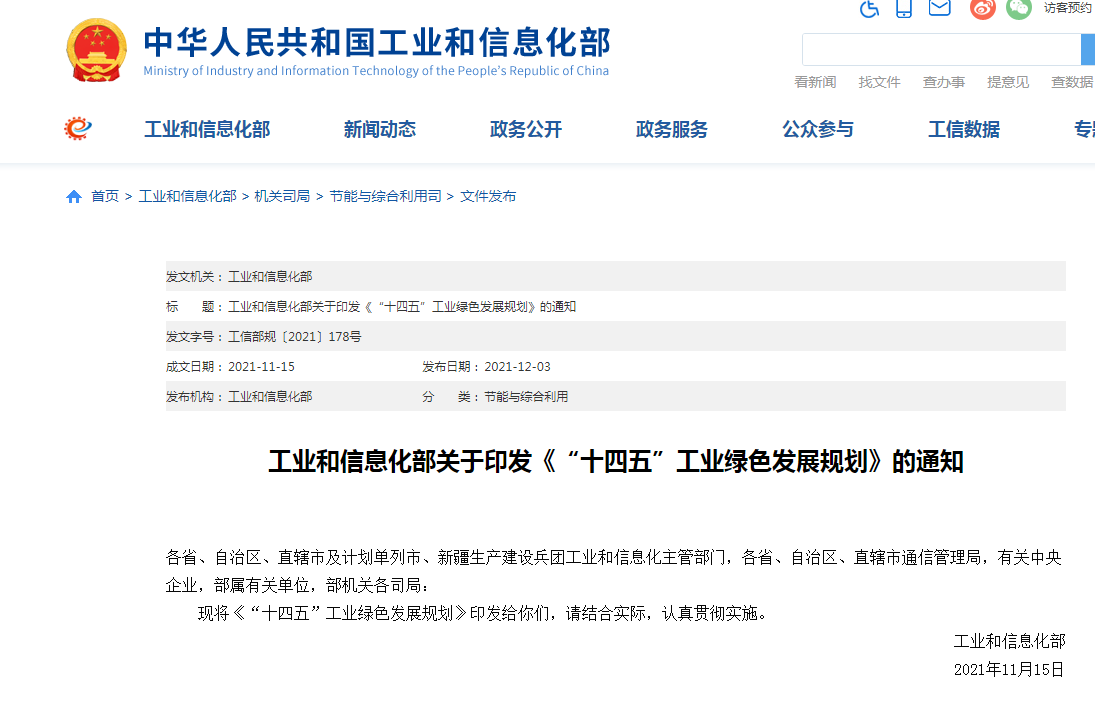Screen dimensions: 1095x701
Task: Click the home icon in breadcrumb
Action: [x=74, y=197]
